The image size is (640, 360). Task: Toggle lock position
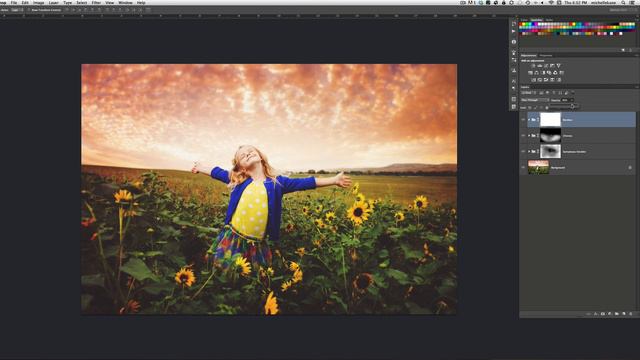pyautogui.click(x=541, y=108)
